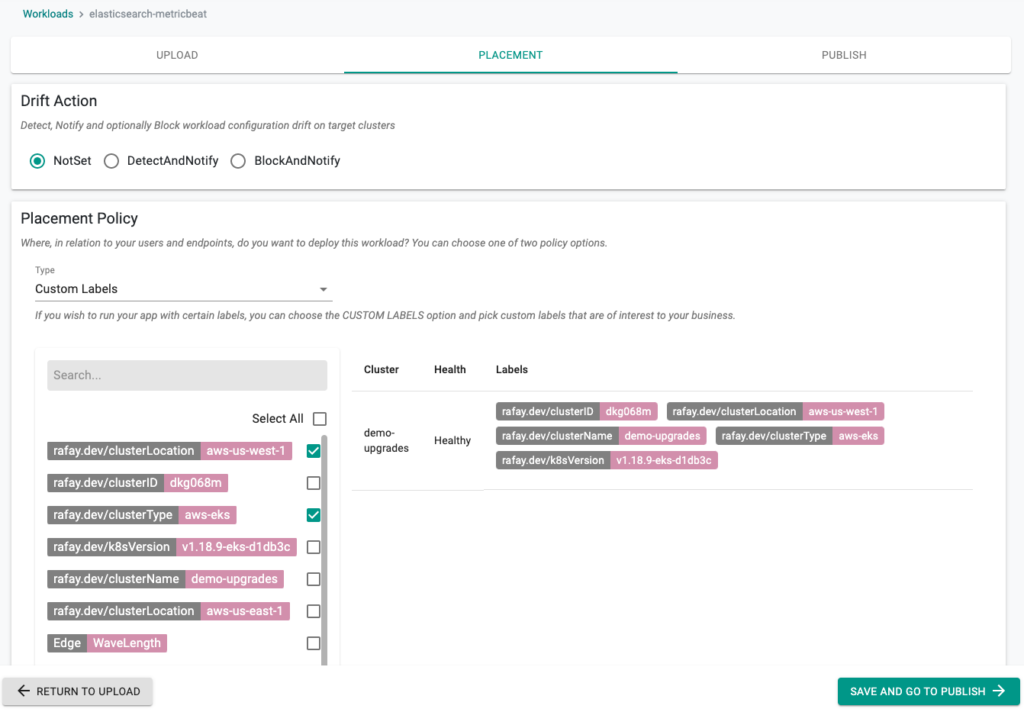Screen dimensions: 1024x712
Task: Click the Cluster column header
Action: tap(381, 370)
